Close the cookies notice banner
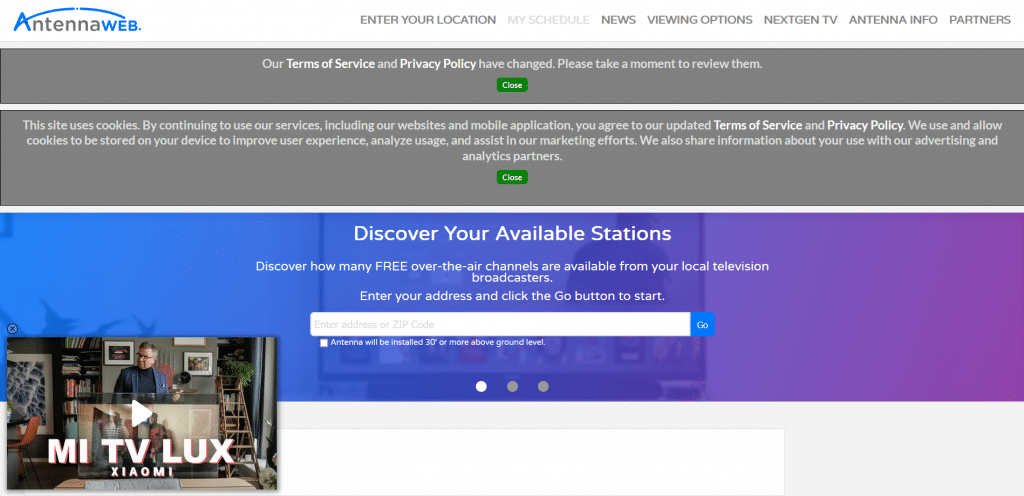 coord(512,177)
